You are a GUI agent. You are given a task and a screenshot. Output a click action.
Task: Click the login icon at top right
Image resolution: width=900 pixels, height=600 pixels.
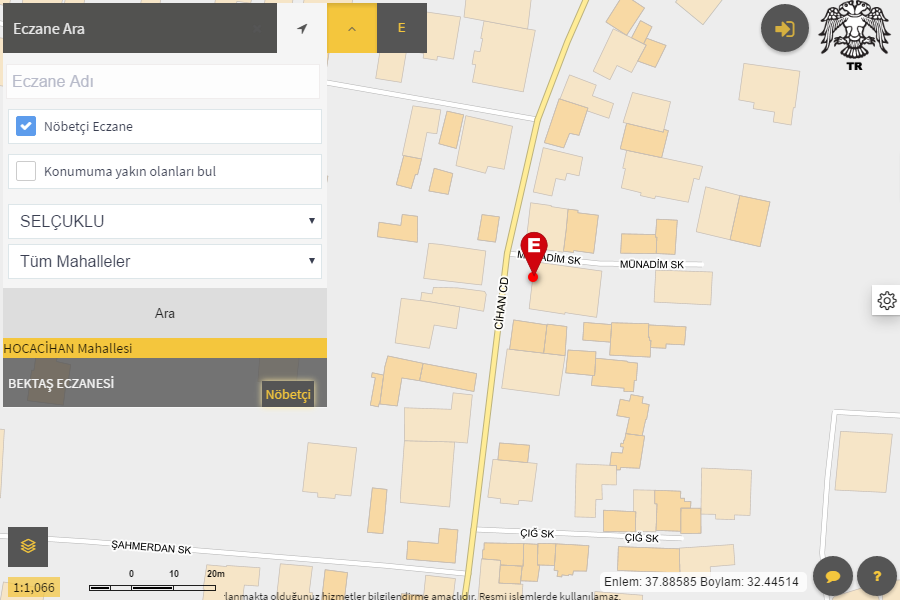click(785, 28)
